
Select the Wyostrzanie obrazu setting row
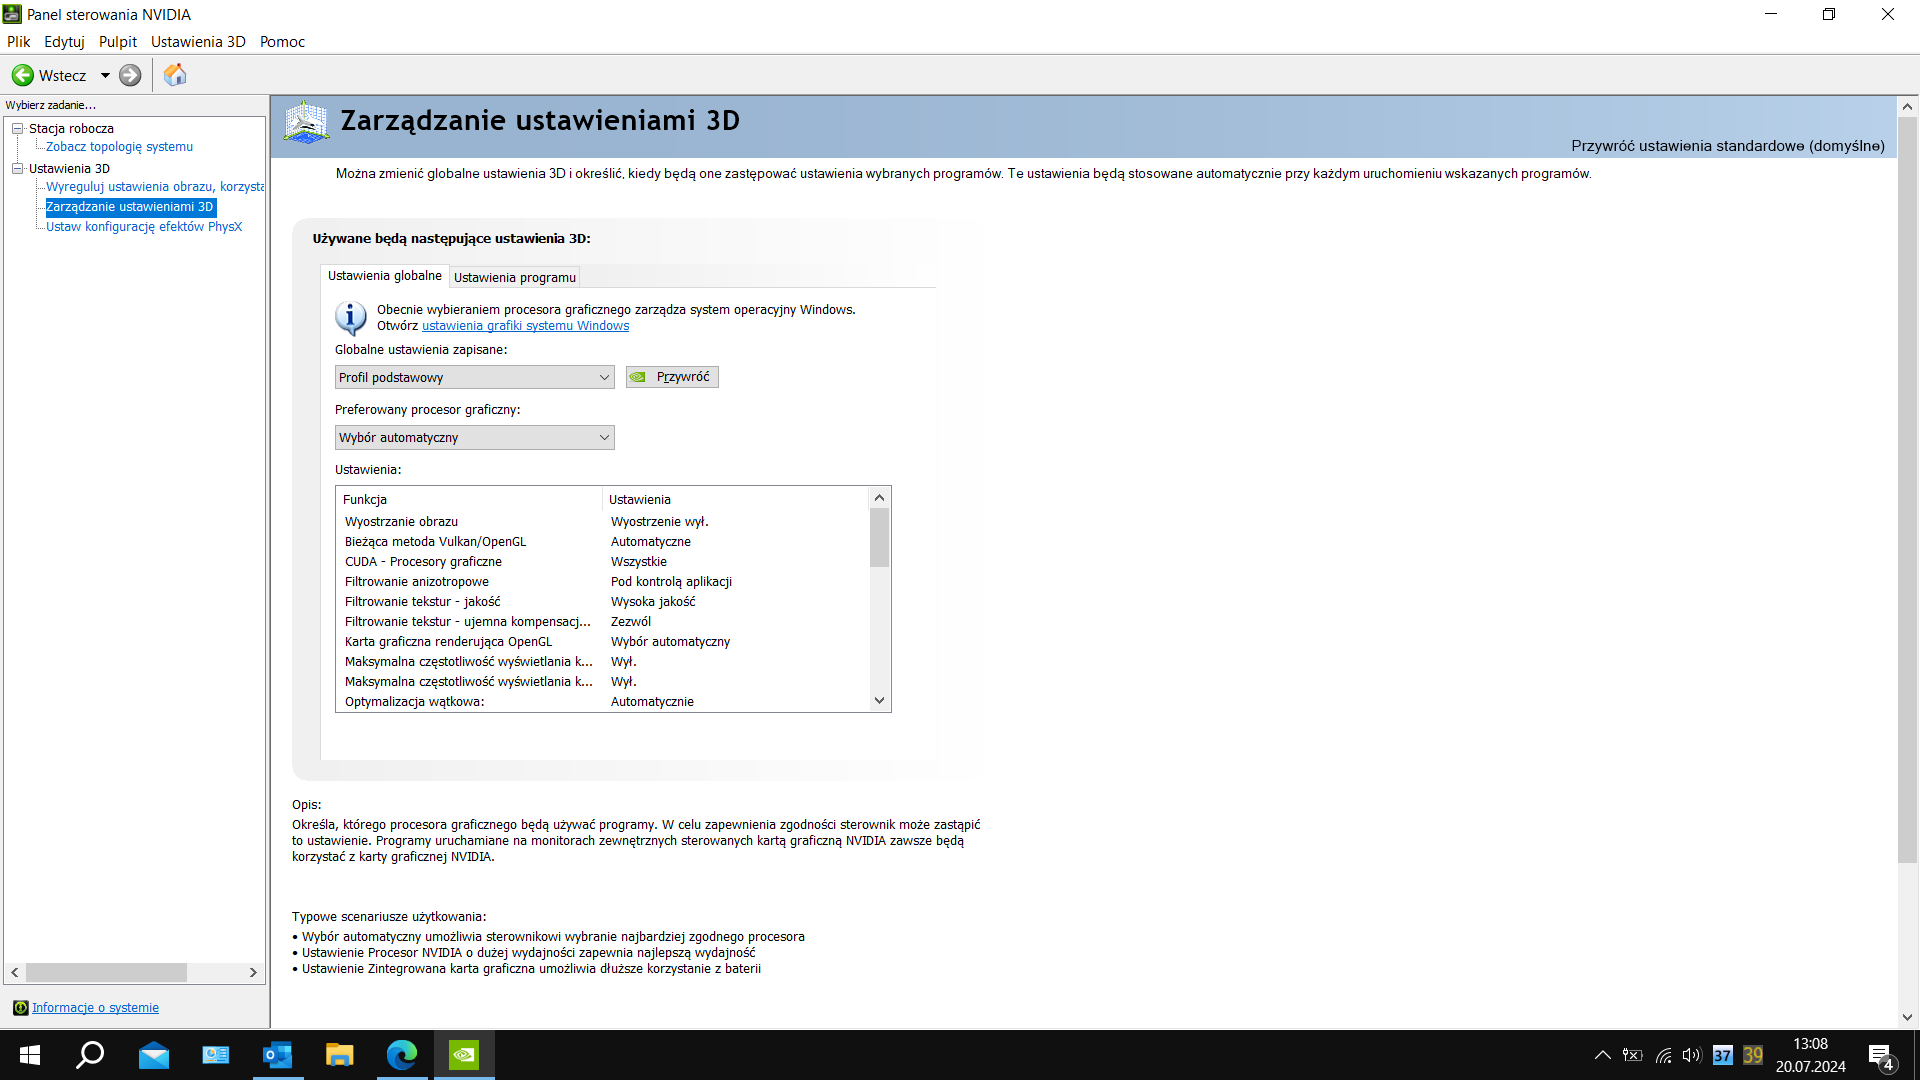(x=604, y=522)
